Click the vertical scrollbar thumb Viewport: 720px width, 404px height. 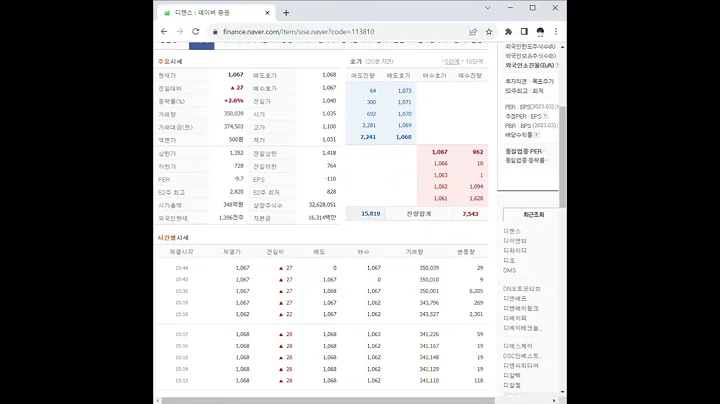tap(562, 156)
